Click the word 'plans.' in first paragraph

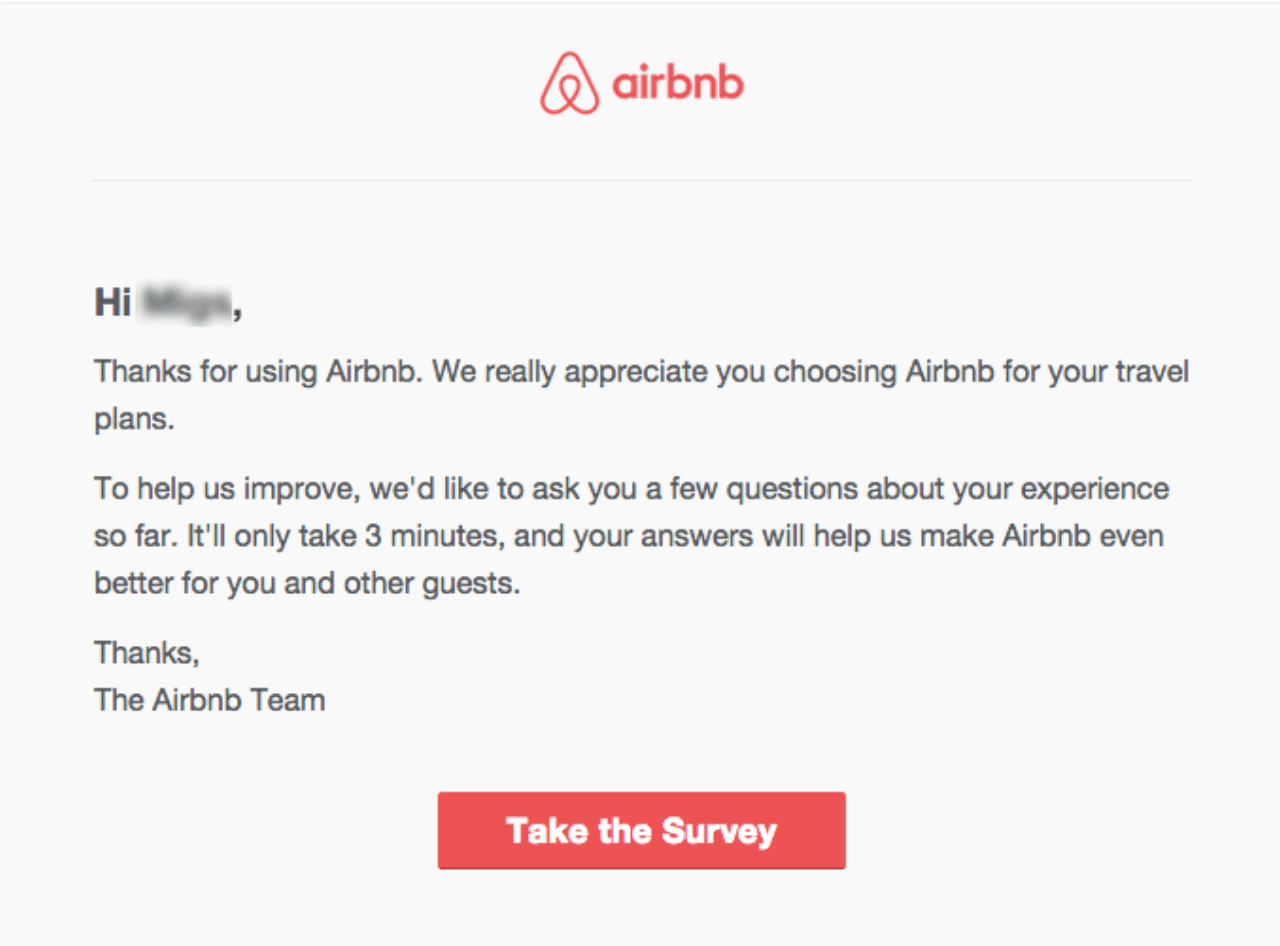click(135, 420)
